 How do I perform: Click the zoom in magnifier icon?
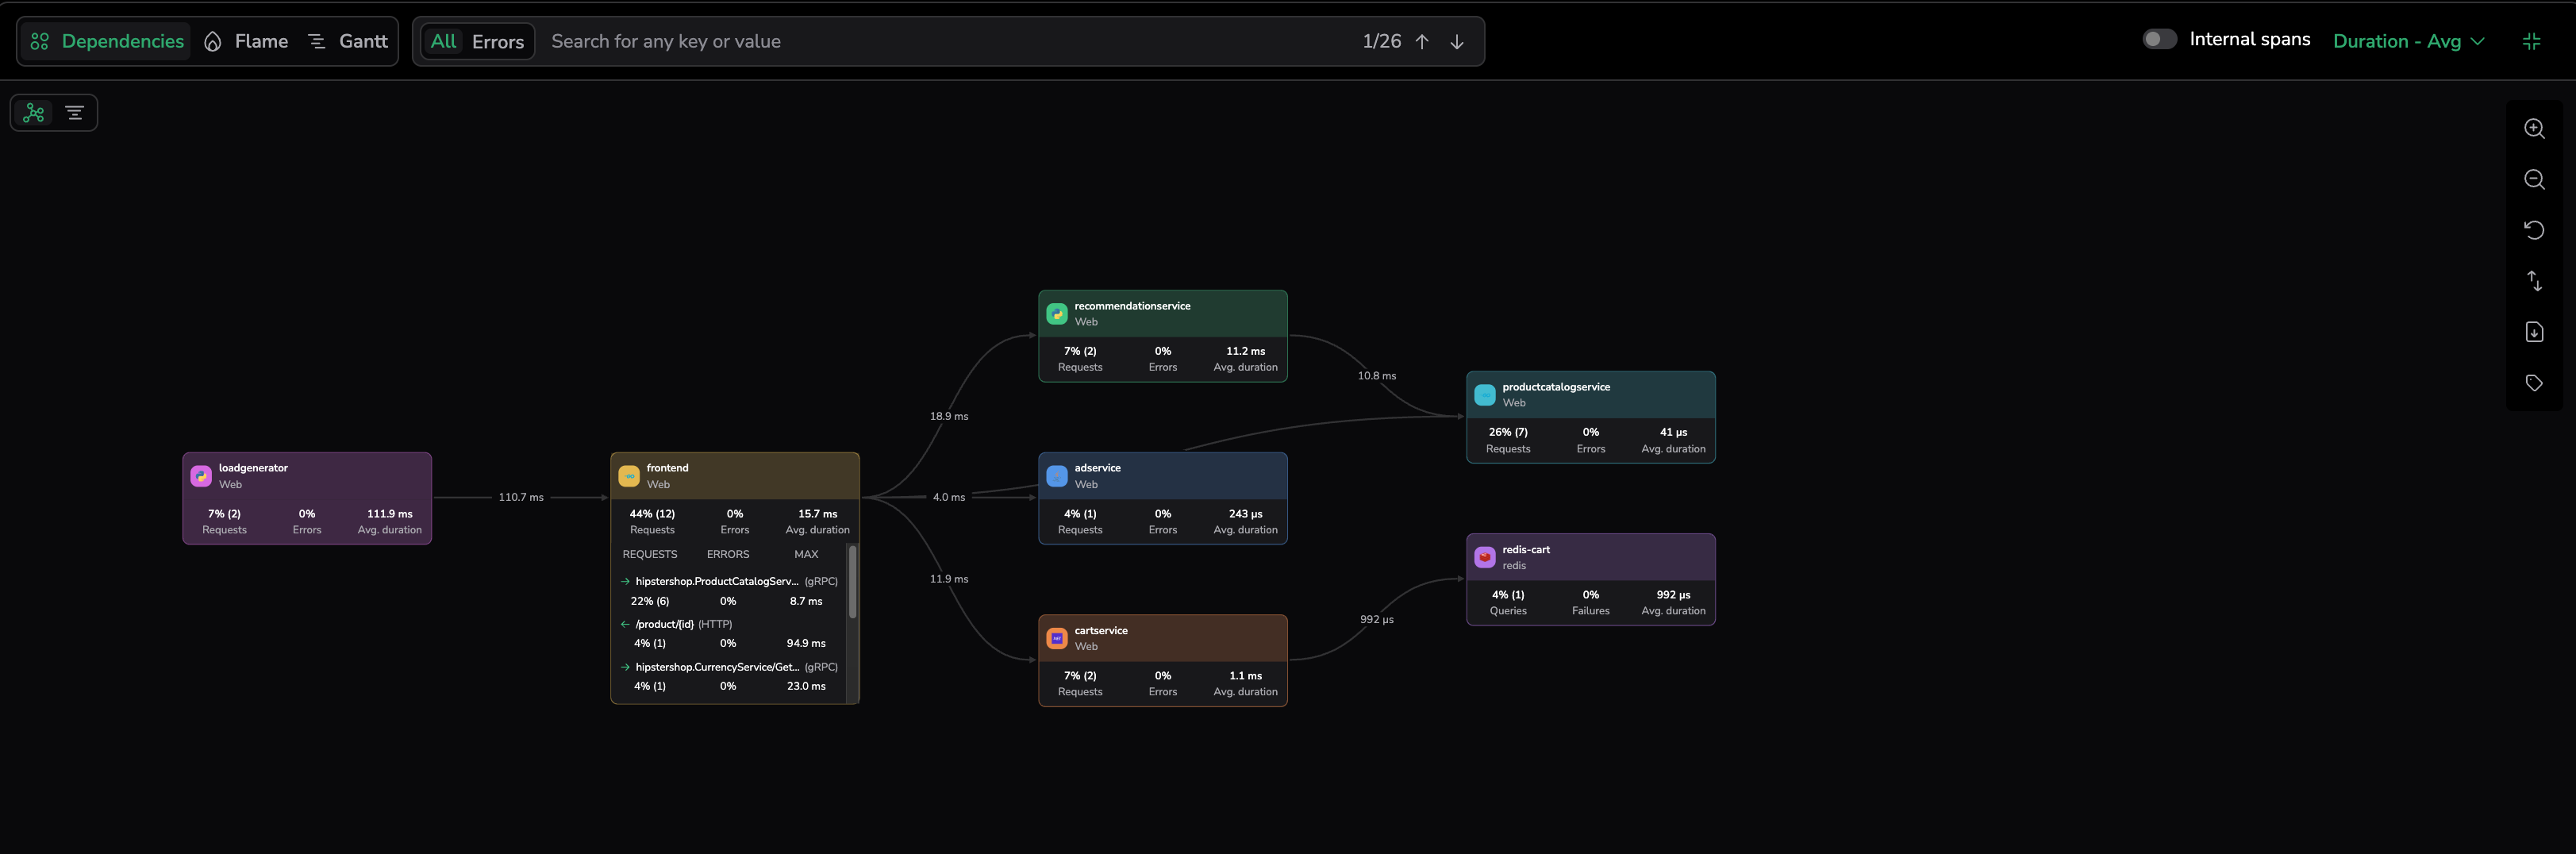click(2533, 129)
